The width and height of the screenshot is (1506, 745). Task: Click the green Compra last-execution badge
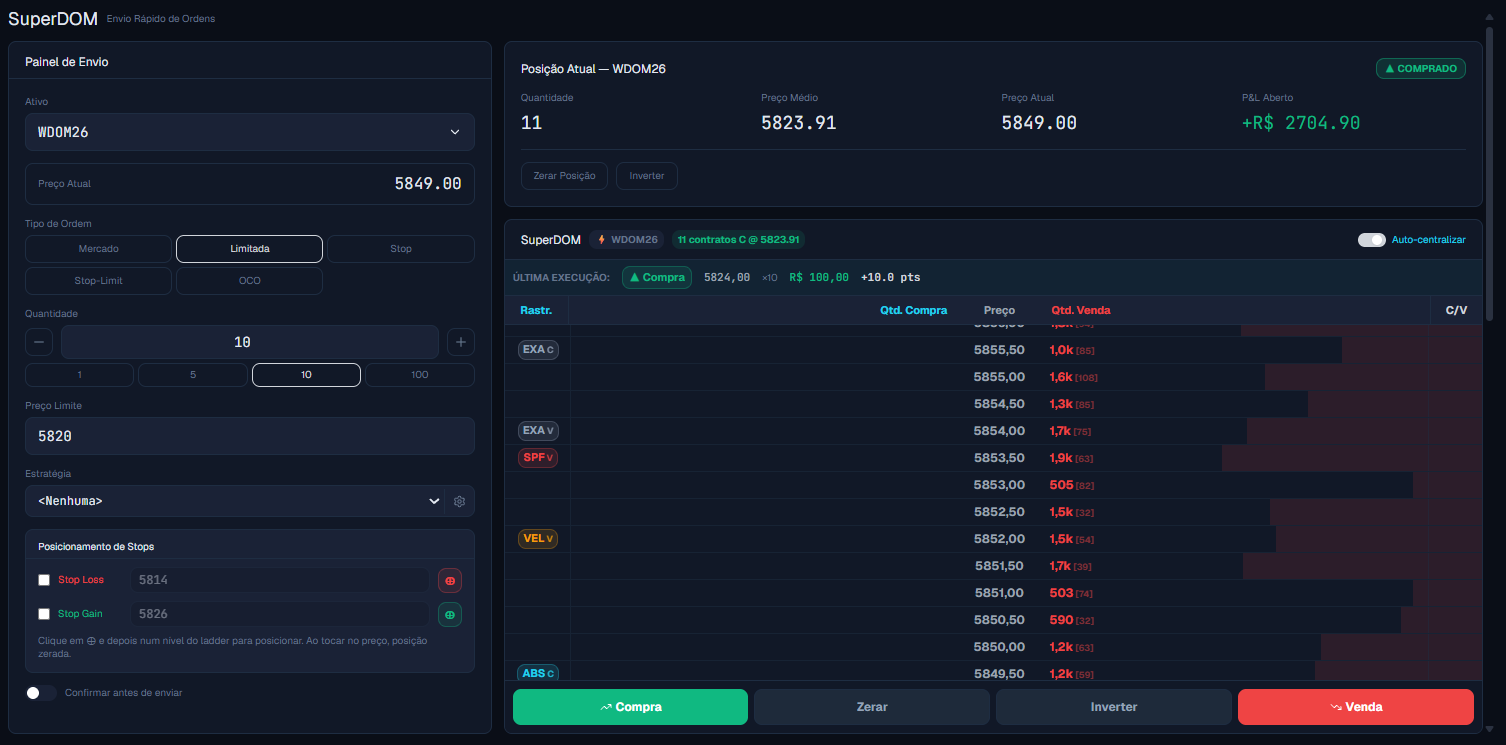click(657, 277)
